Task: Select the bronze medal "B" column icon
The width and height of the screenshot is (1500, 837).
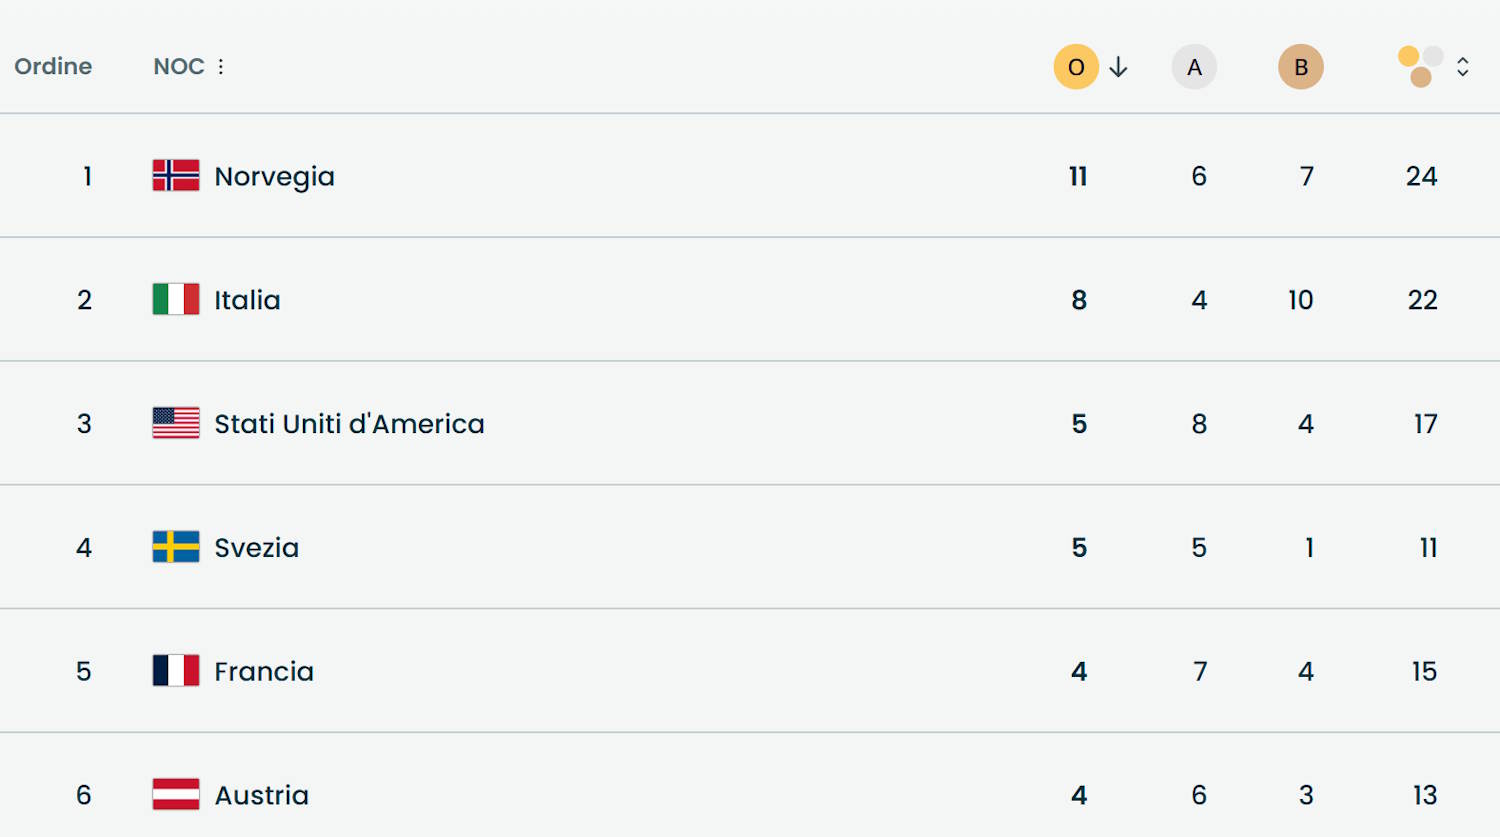Action: pyautogui.click(x=1300, y=66)
